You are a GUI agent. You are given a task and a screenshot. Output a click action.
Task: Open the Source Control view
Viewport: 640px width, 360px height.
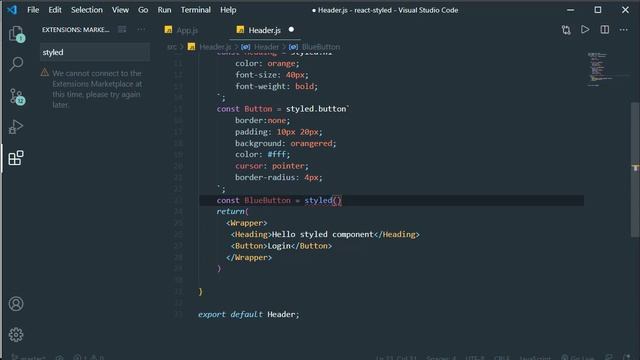pyautogui.click(x=16, y=96)
